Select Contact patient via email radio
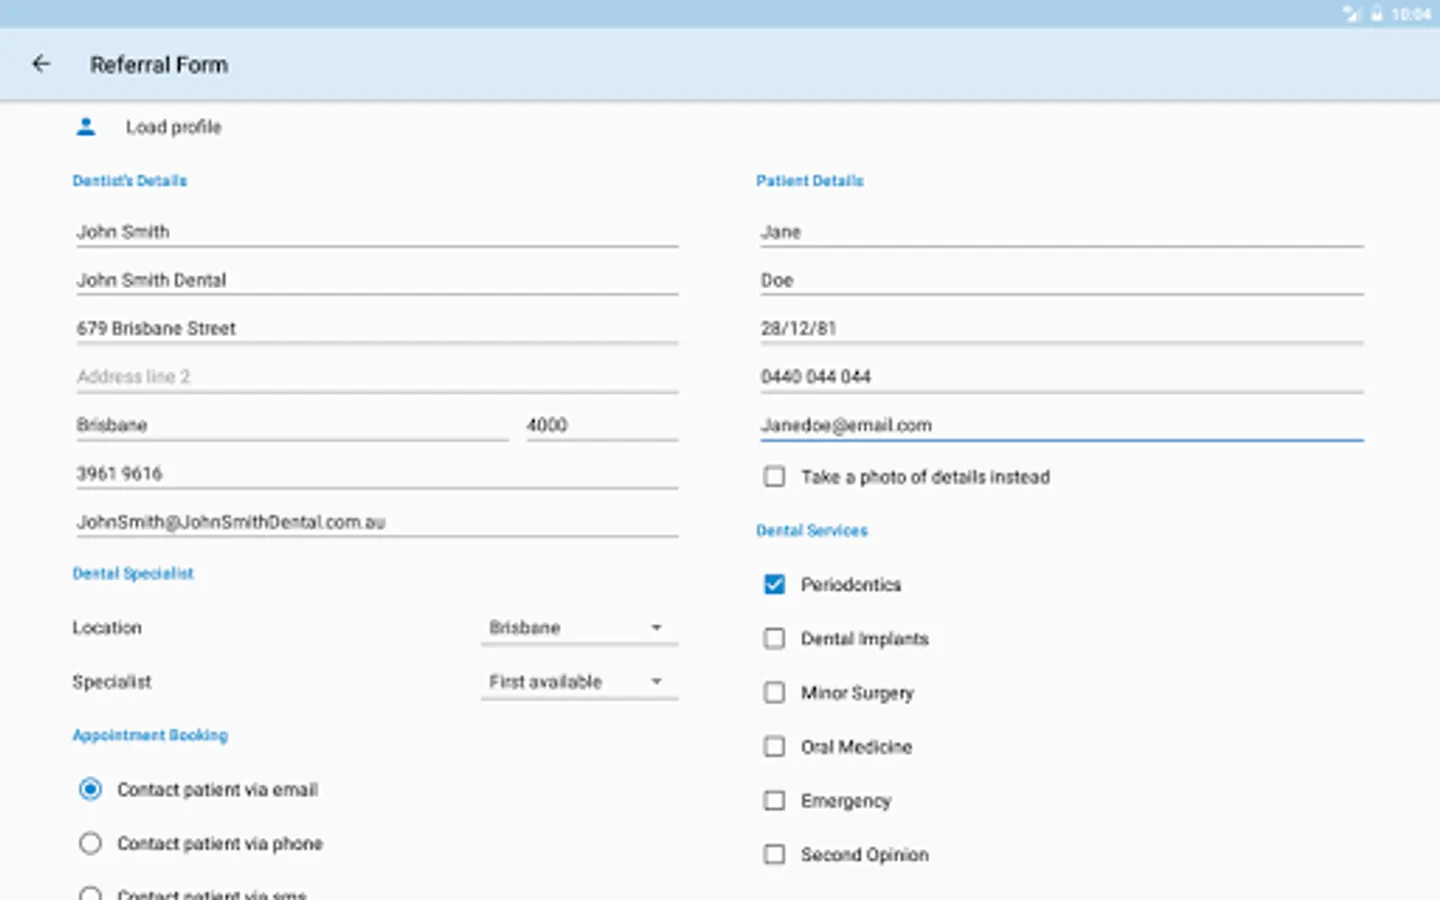Viewport: 1440px width, 900px height. (x=90, y=790)
